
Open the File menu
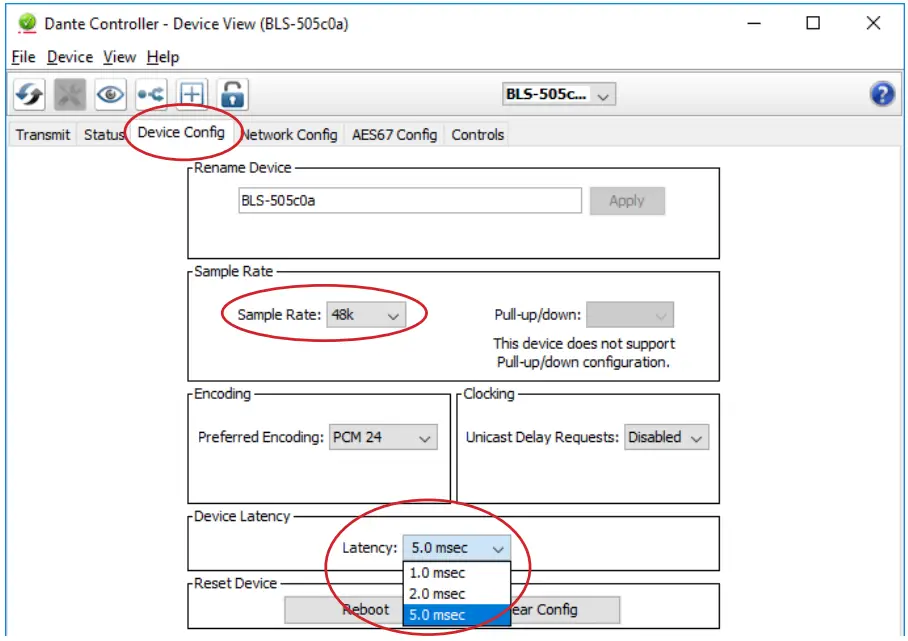(x=24, y=57)
